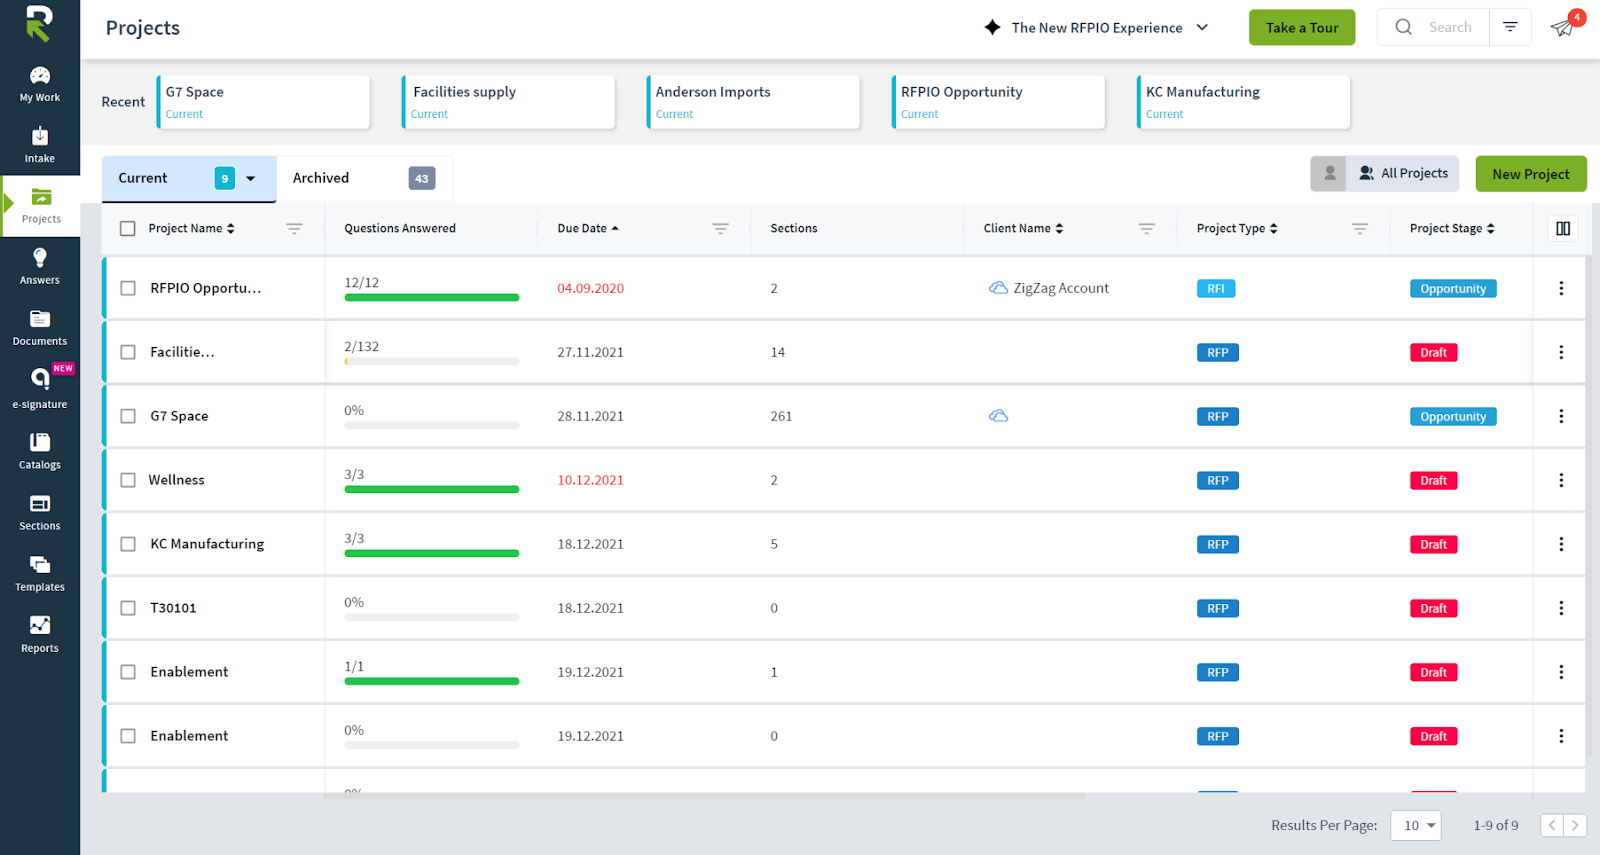Viewport: 1600px width, 855px height.
Task: Open Sections in sidebar
Action: (40, 513)
